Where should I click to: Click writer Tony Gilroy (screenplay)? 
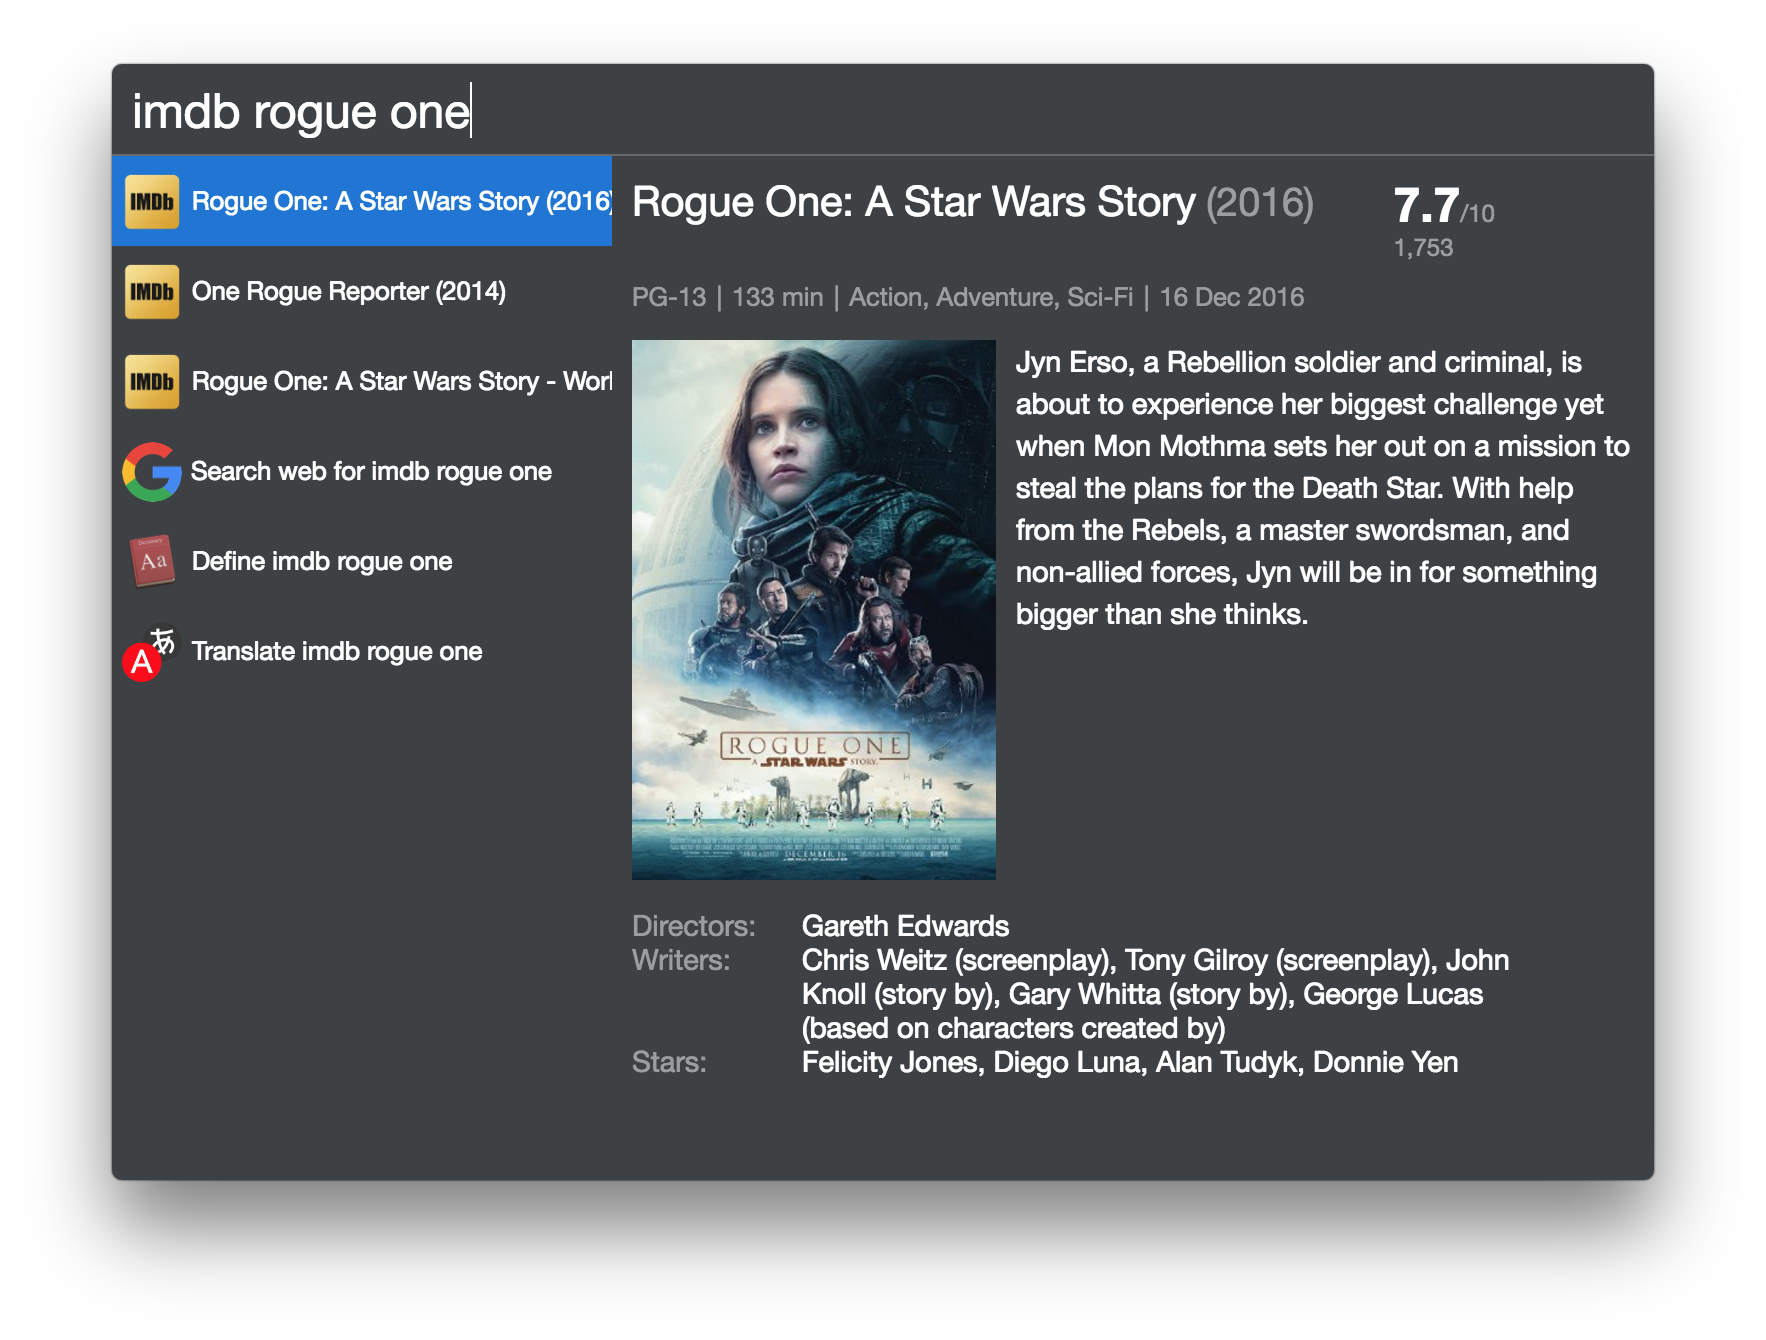click(x=1281, y=960)
